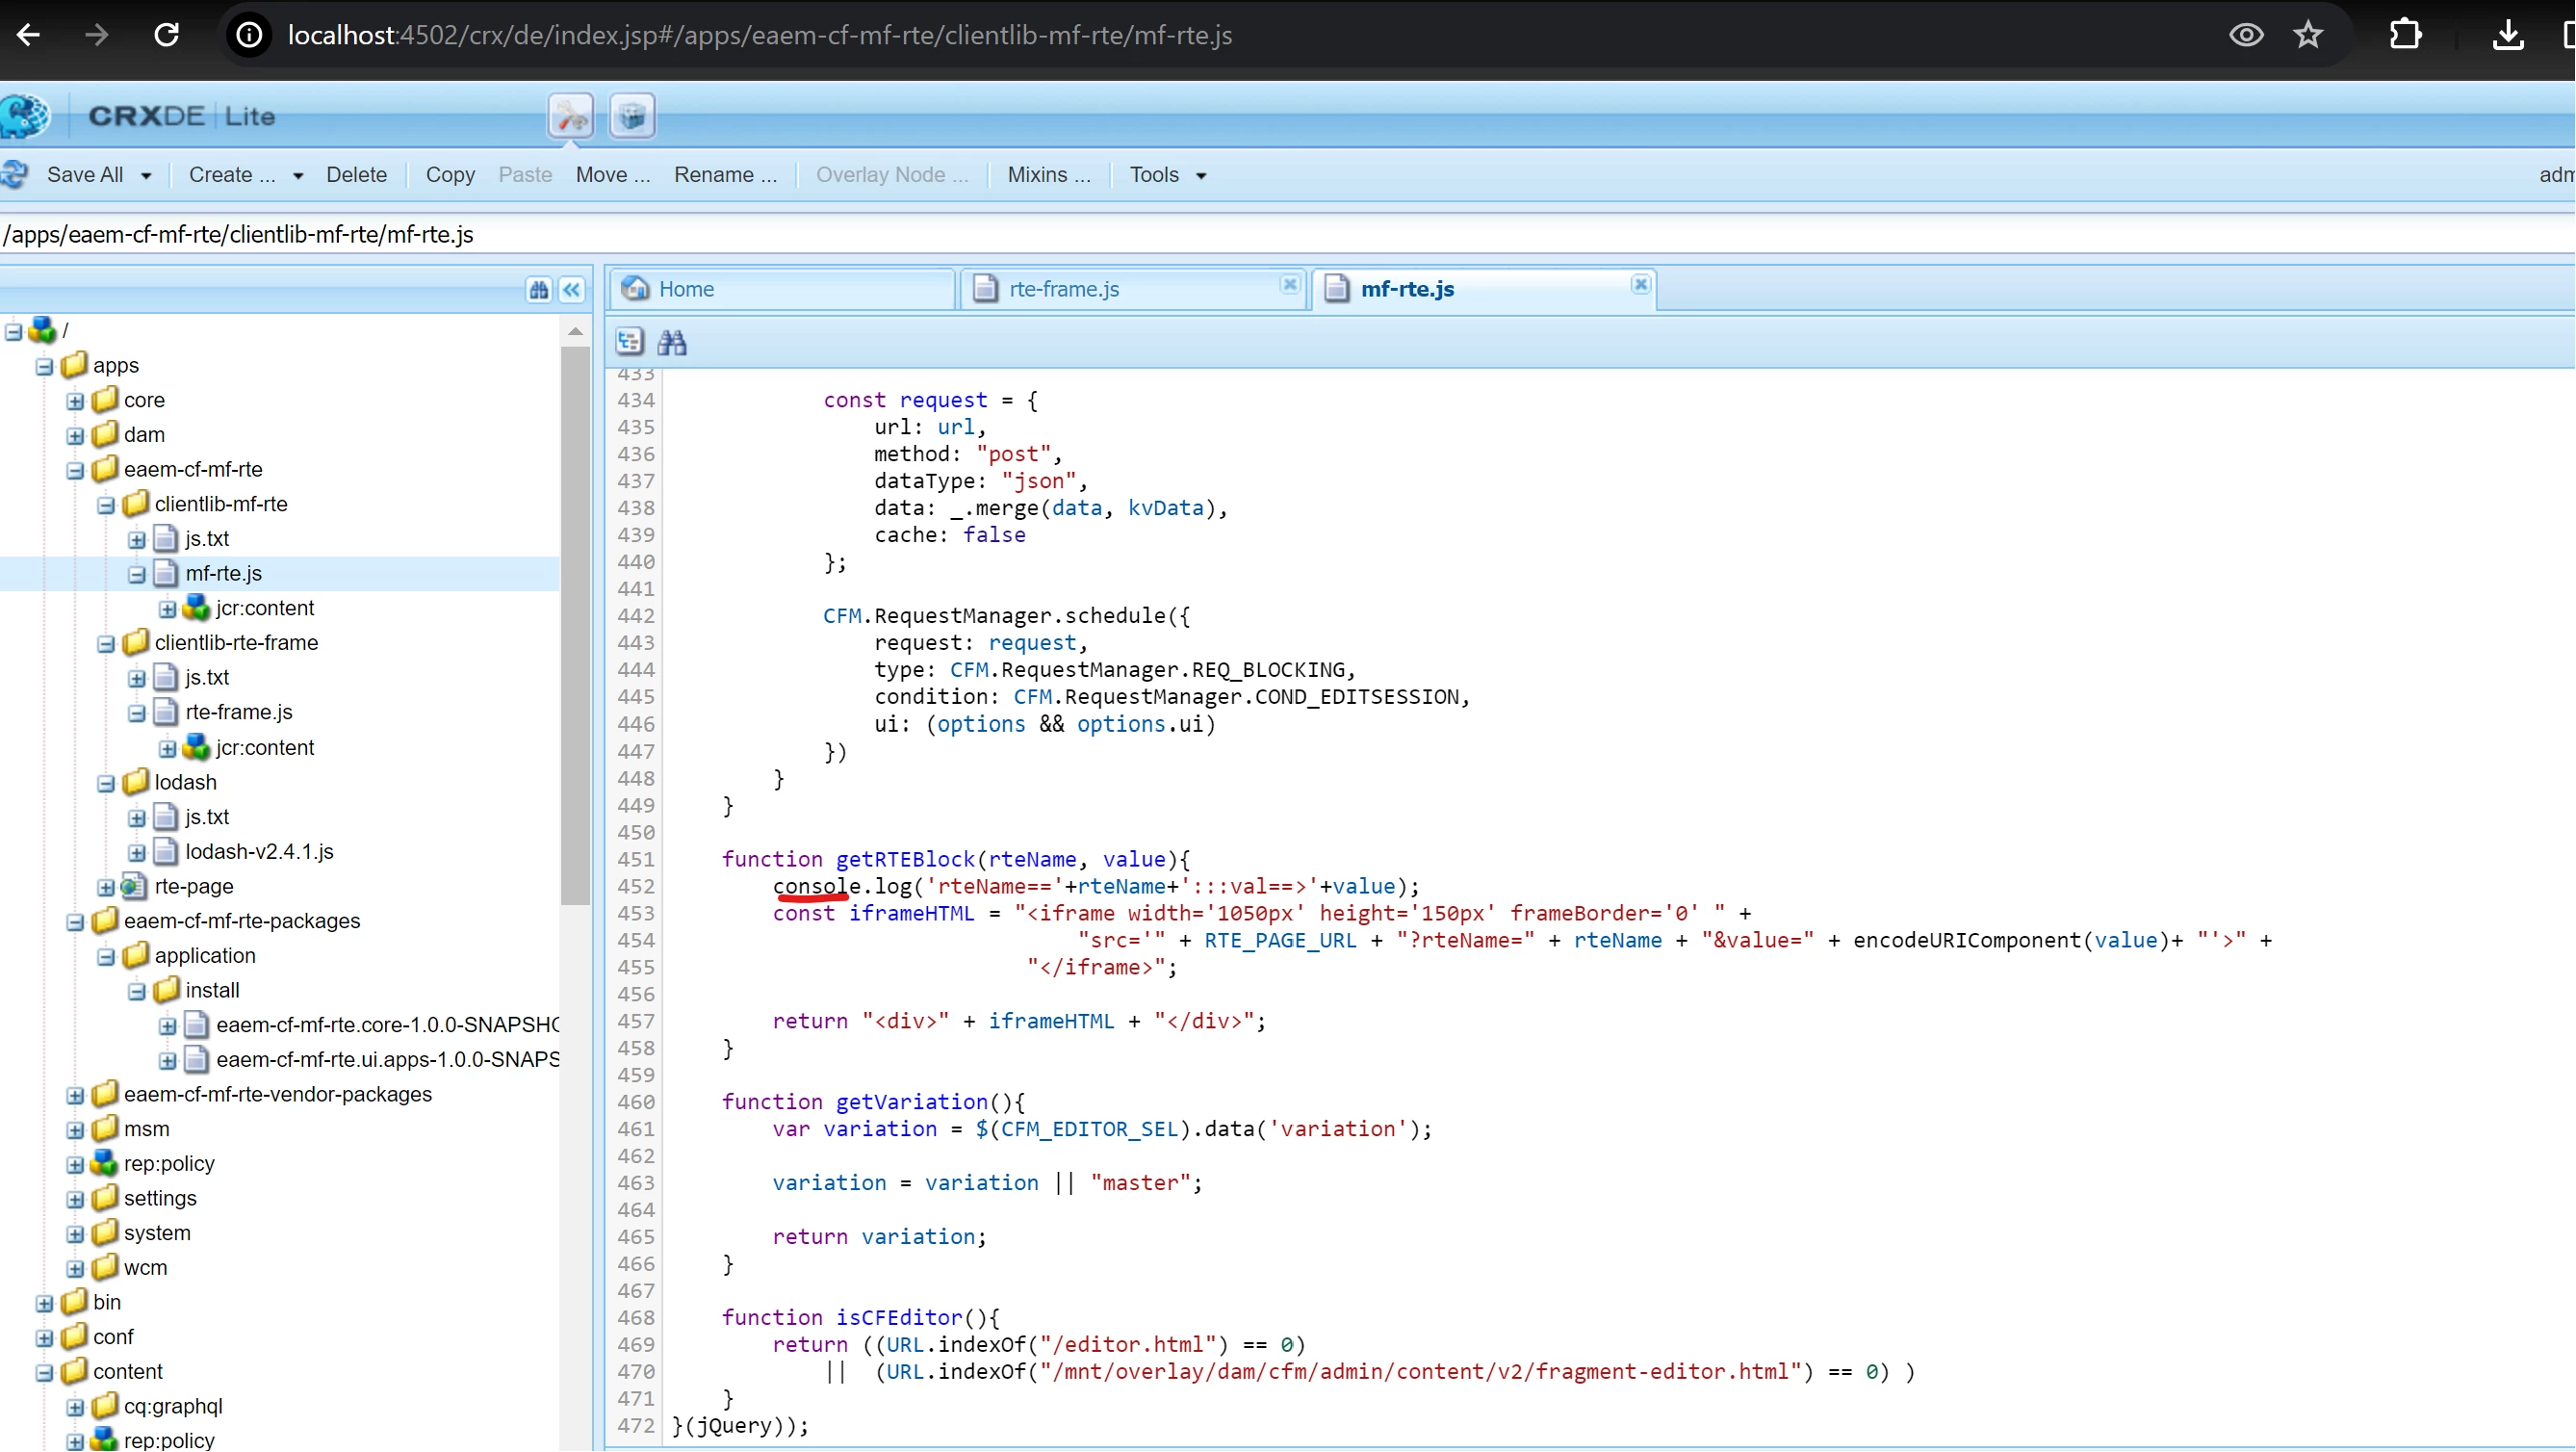The image size is (2576, 1452).
Task: Click the structure icon left of editor binoculars
Action: (629, 342)
